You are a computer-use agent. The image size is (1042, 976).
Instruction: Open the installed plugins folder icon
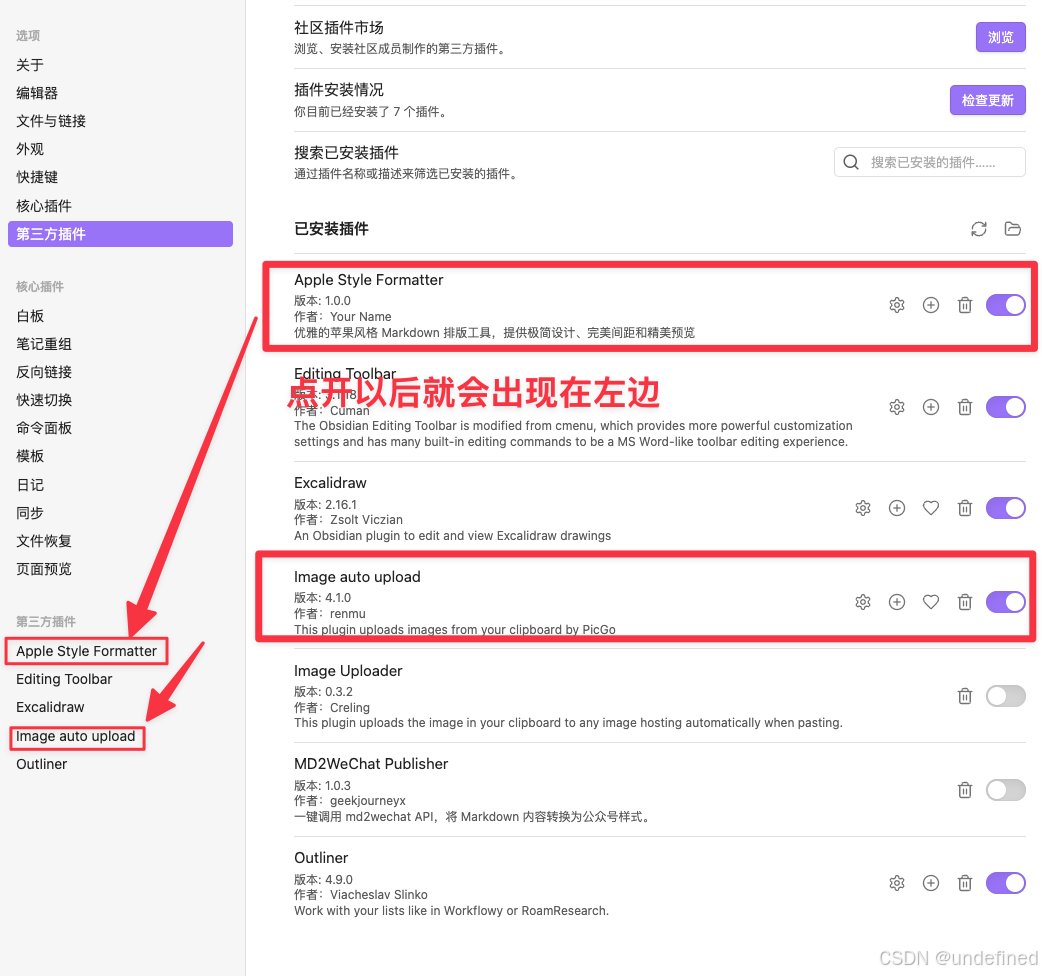click(x=1012, y=229)
